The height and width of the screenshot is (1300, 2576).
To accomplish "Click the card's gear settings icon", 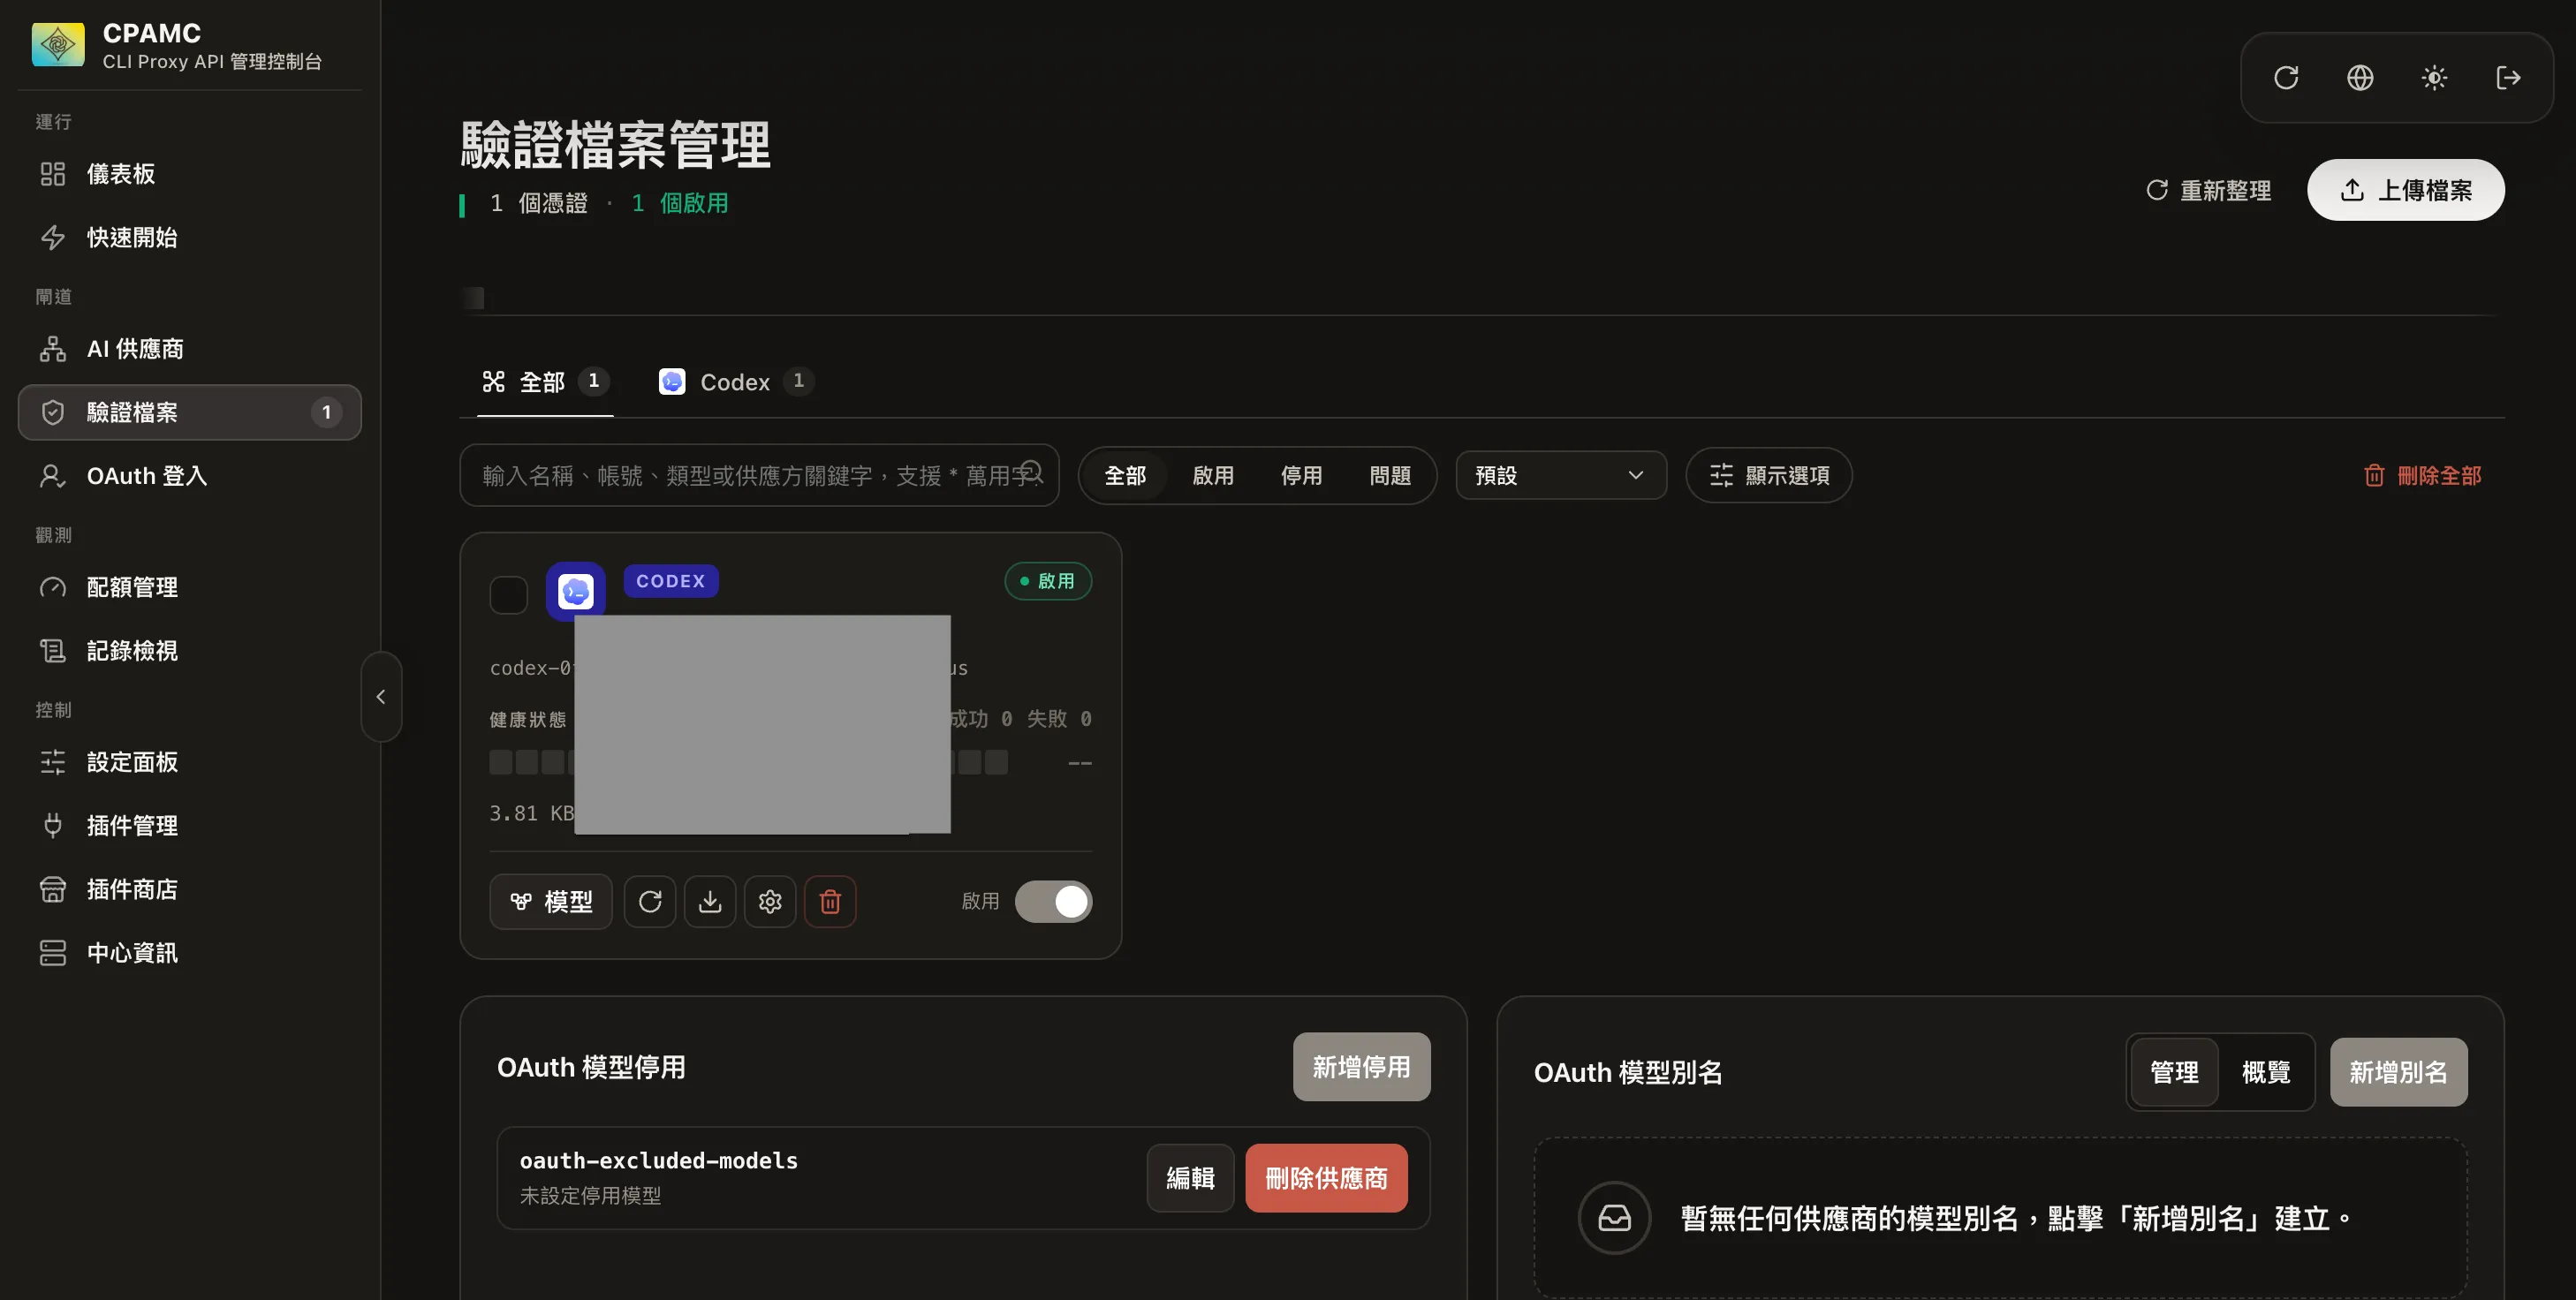I will point(770,902).
